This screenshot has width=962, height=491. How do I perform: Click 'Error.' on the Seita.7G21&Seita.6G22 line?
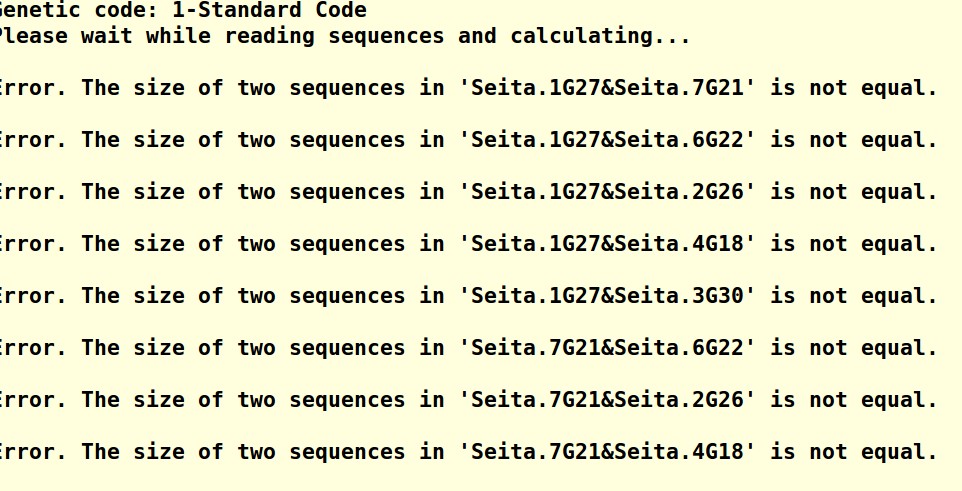click(x=33, y=348)
